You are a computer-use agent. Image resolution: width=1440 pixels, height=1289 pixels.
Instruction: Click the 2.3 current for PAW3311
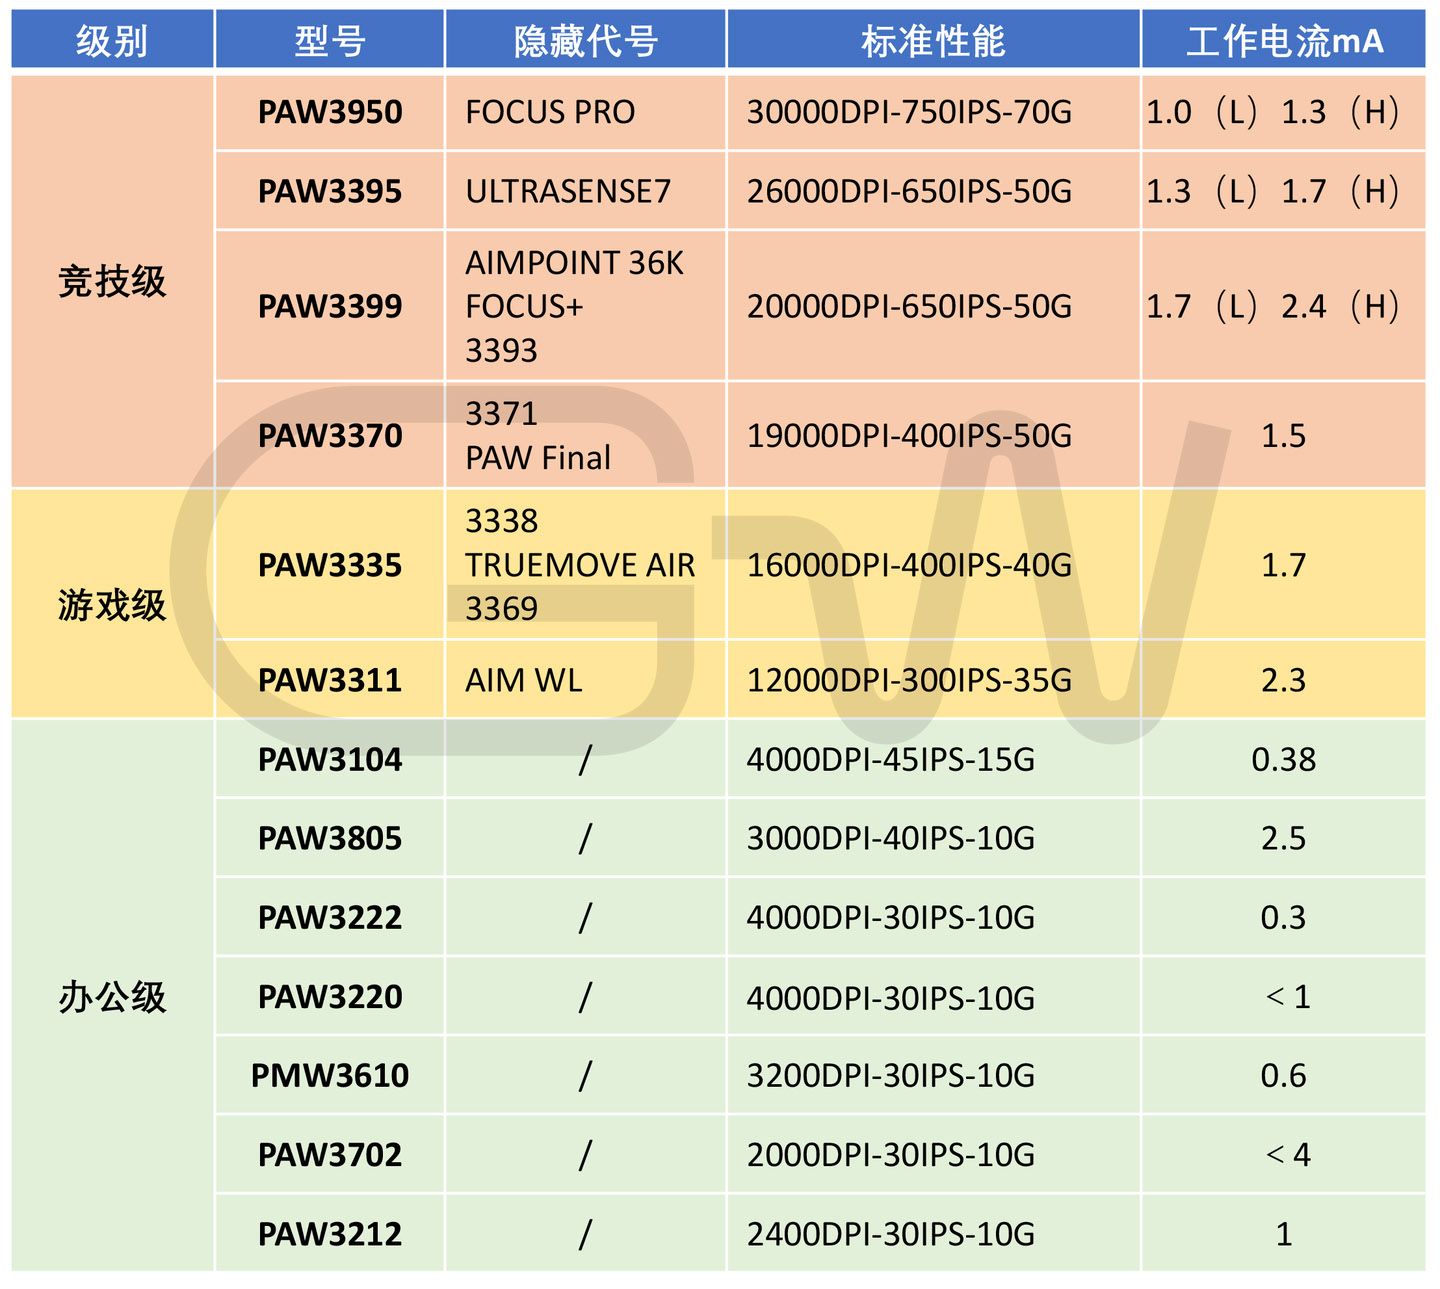tap(1284, 680)
